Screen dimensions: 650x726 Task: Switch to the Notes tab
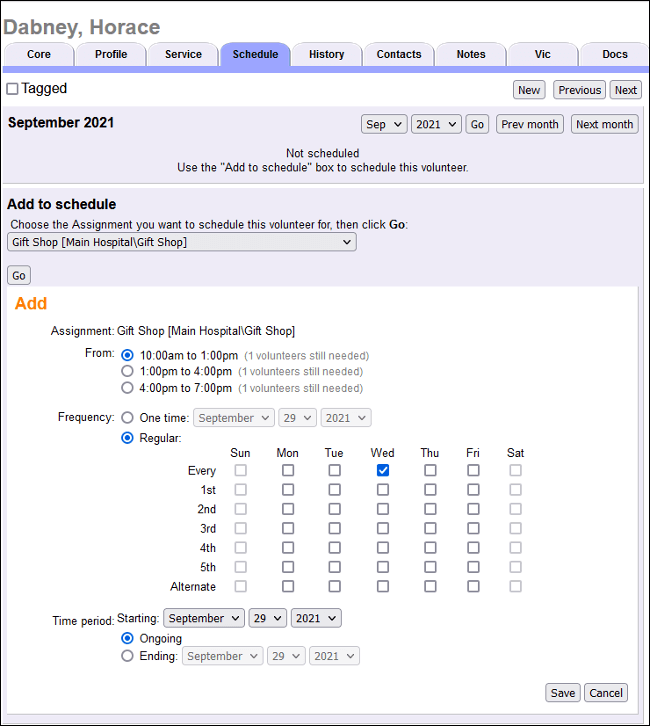471,55
